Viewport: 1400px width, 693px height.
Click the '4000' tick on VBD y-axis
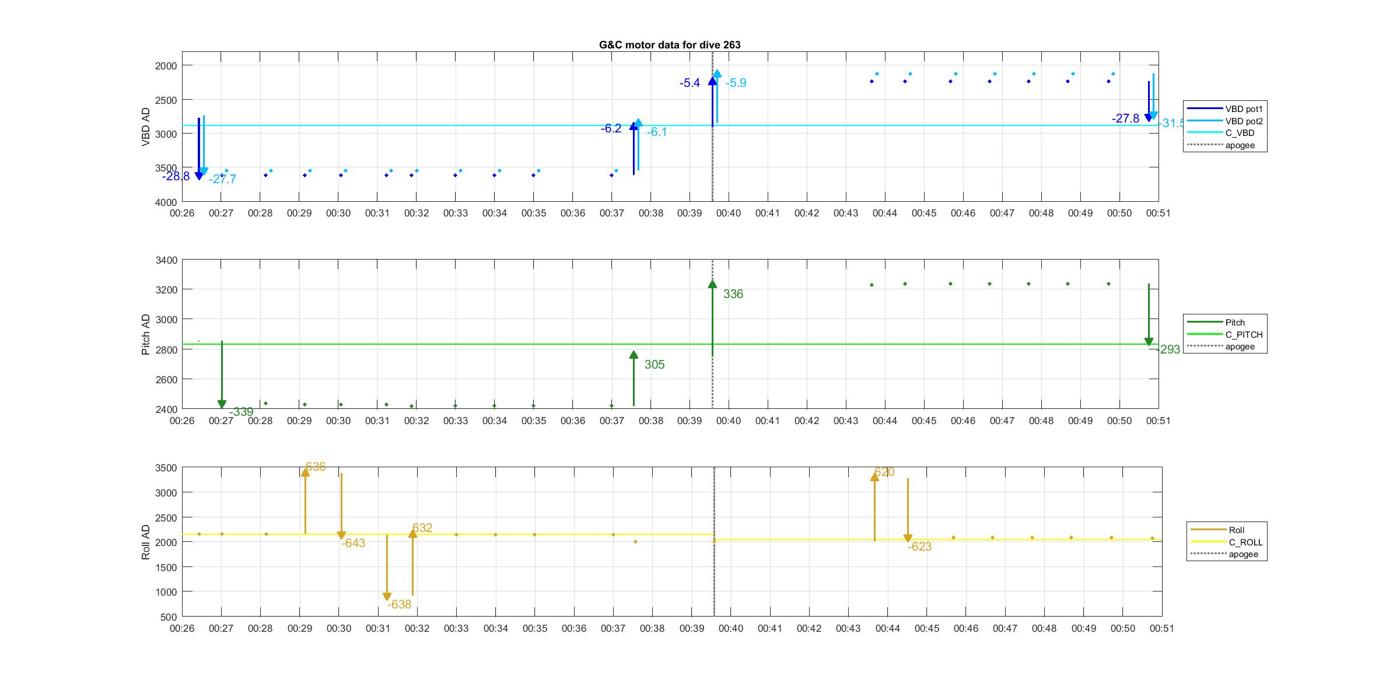click(166, 203)
